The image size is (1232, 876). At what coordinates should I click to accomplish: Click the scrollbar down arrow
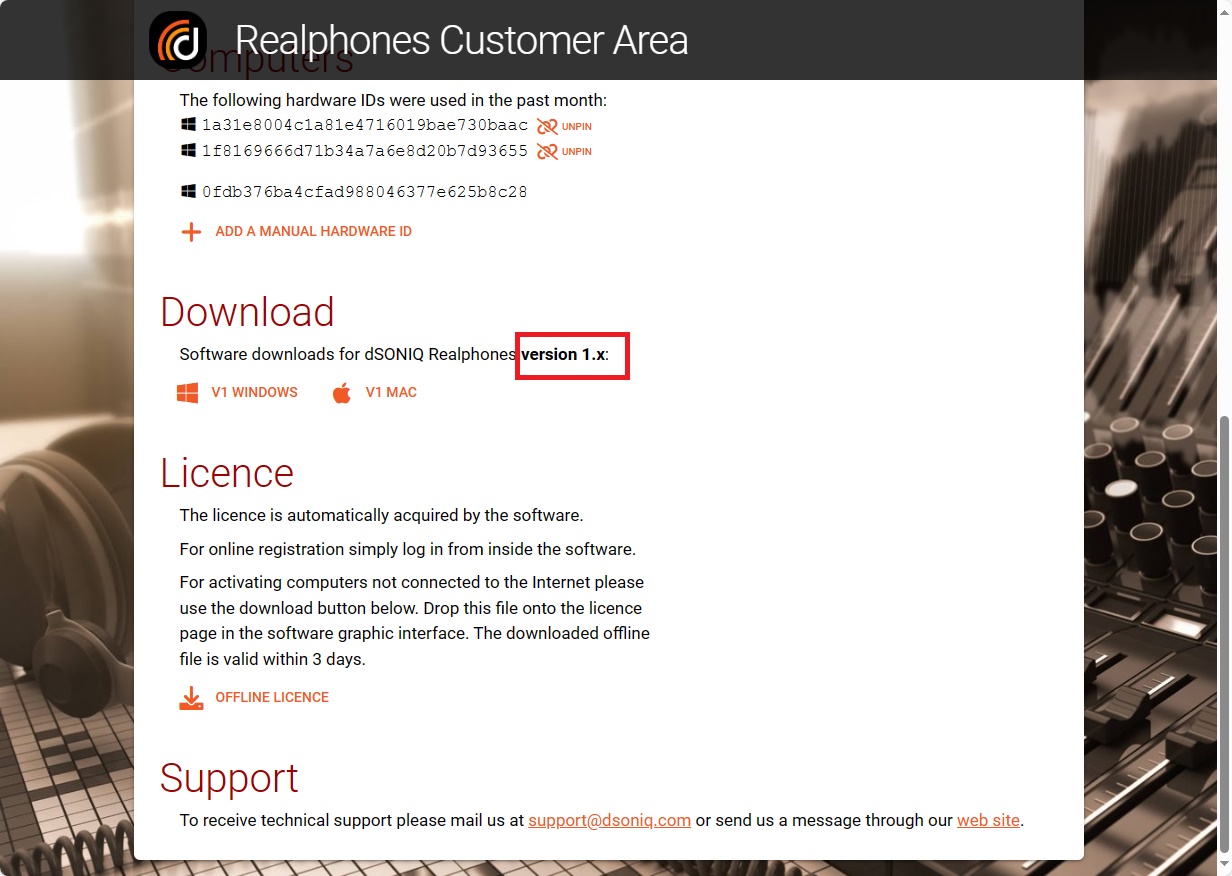coord(1223,867)
